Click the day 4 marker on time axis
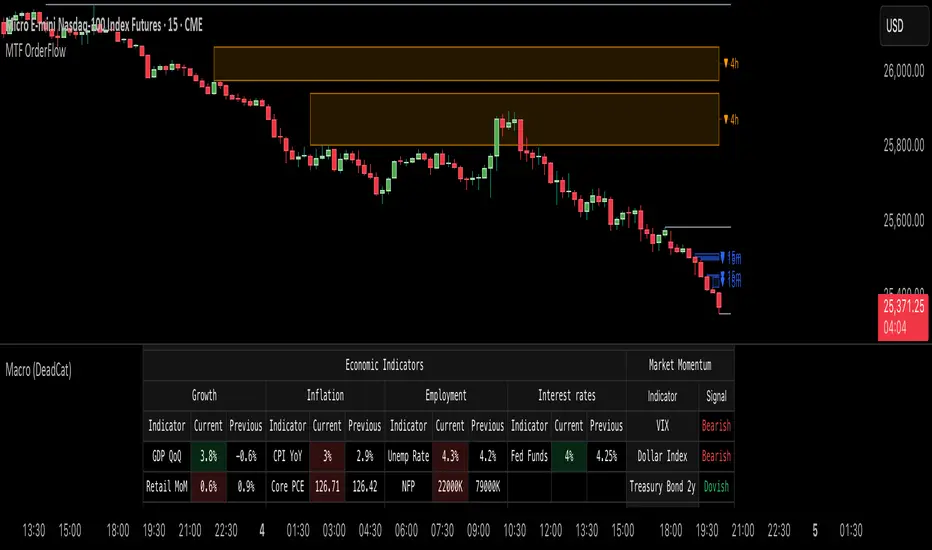The width and height of the screenshot is (932, 550). pyautogui.click(x=262, y=530)
